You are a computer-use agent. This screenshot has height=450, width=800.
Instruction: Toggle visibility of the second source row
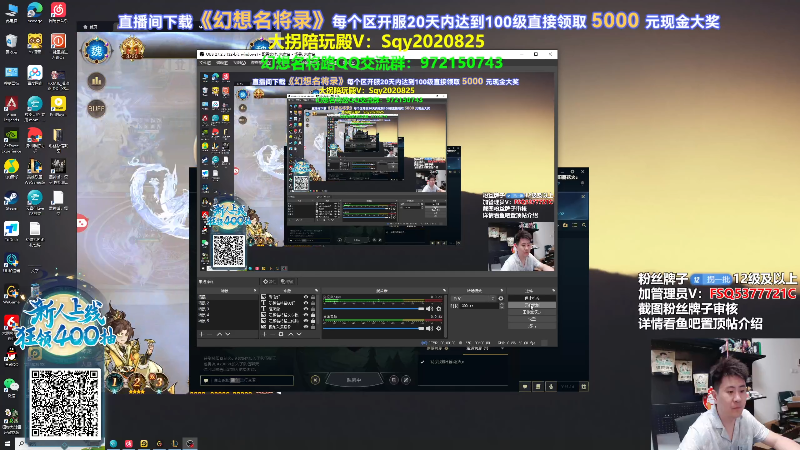point(306,303)
